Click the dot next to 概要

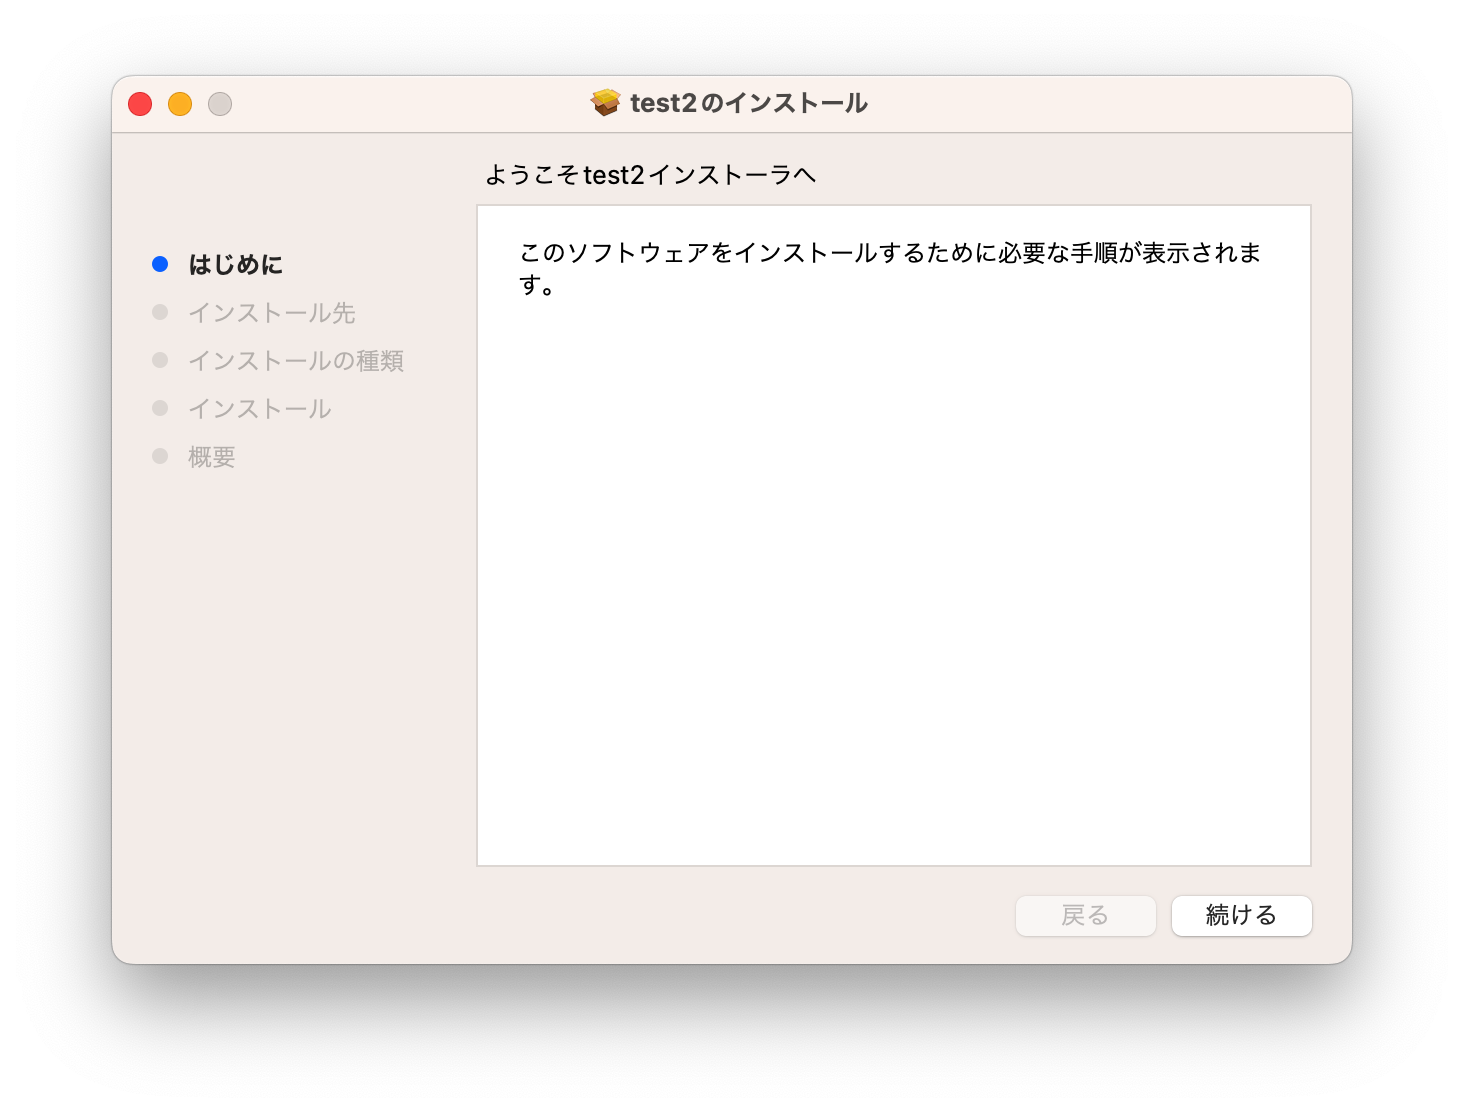coord(160,455)
